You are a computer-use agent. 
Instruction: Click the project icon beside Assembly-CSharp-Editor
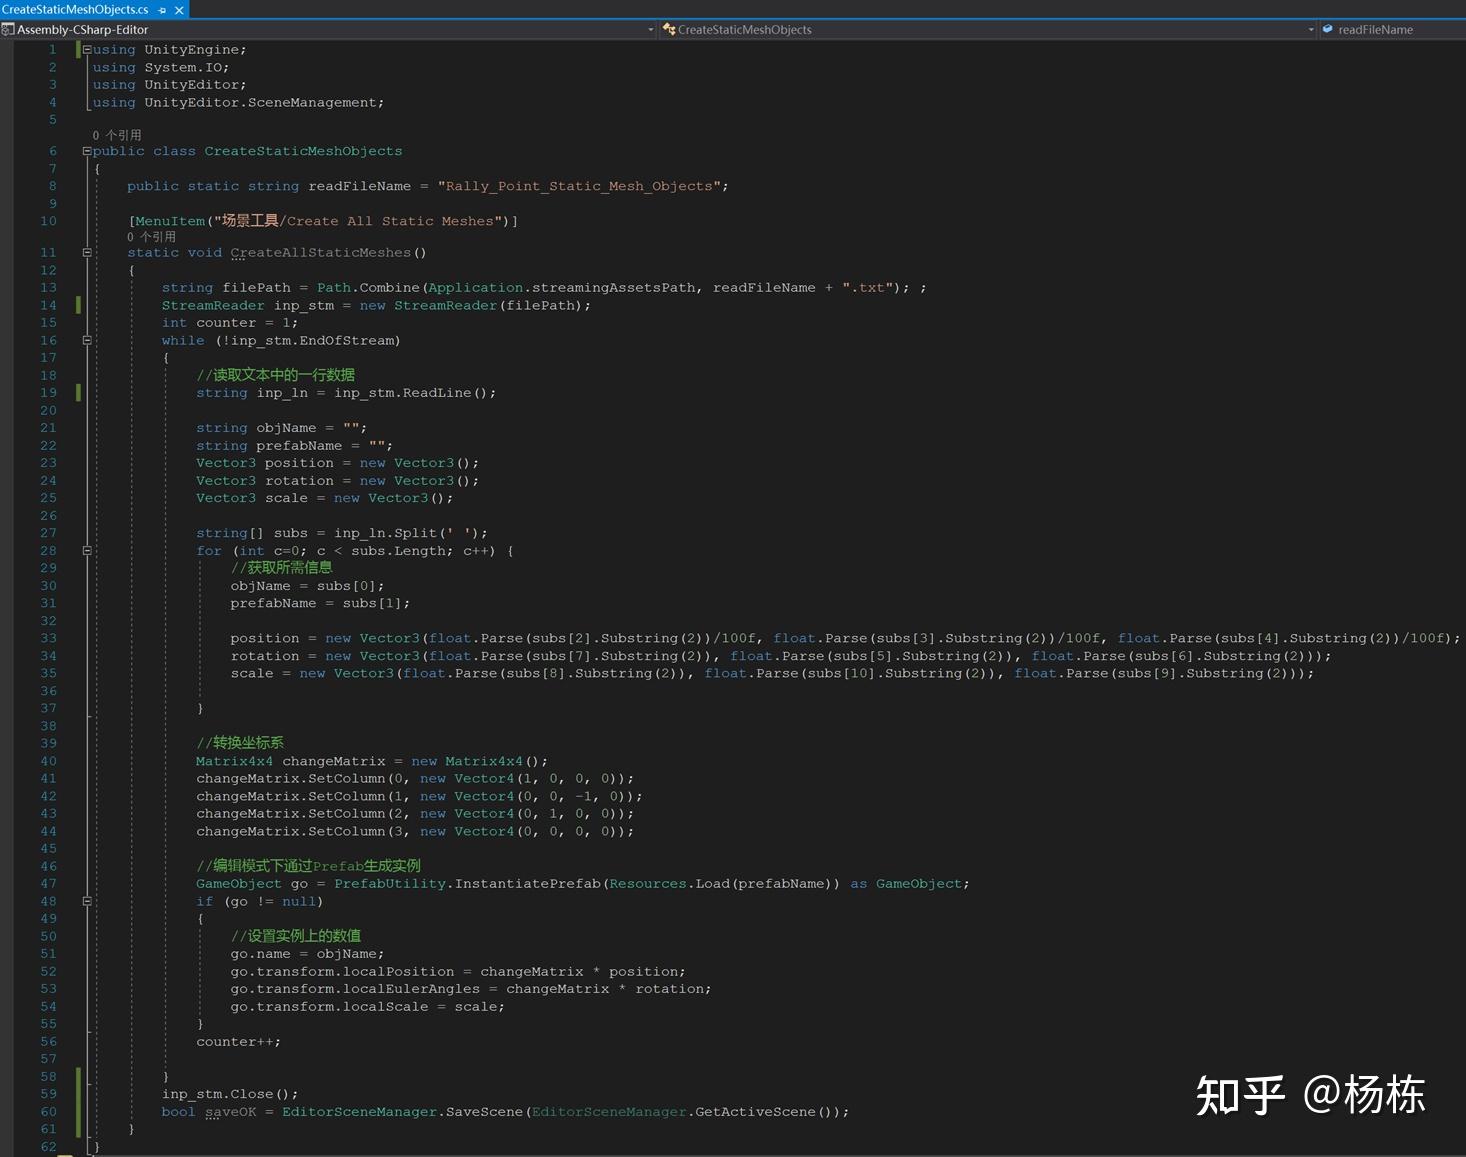8,29
